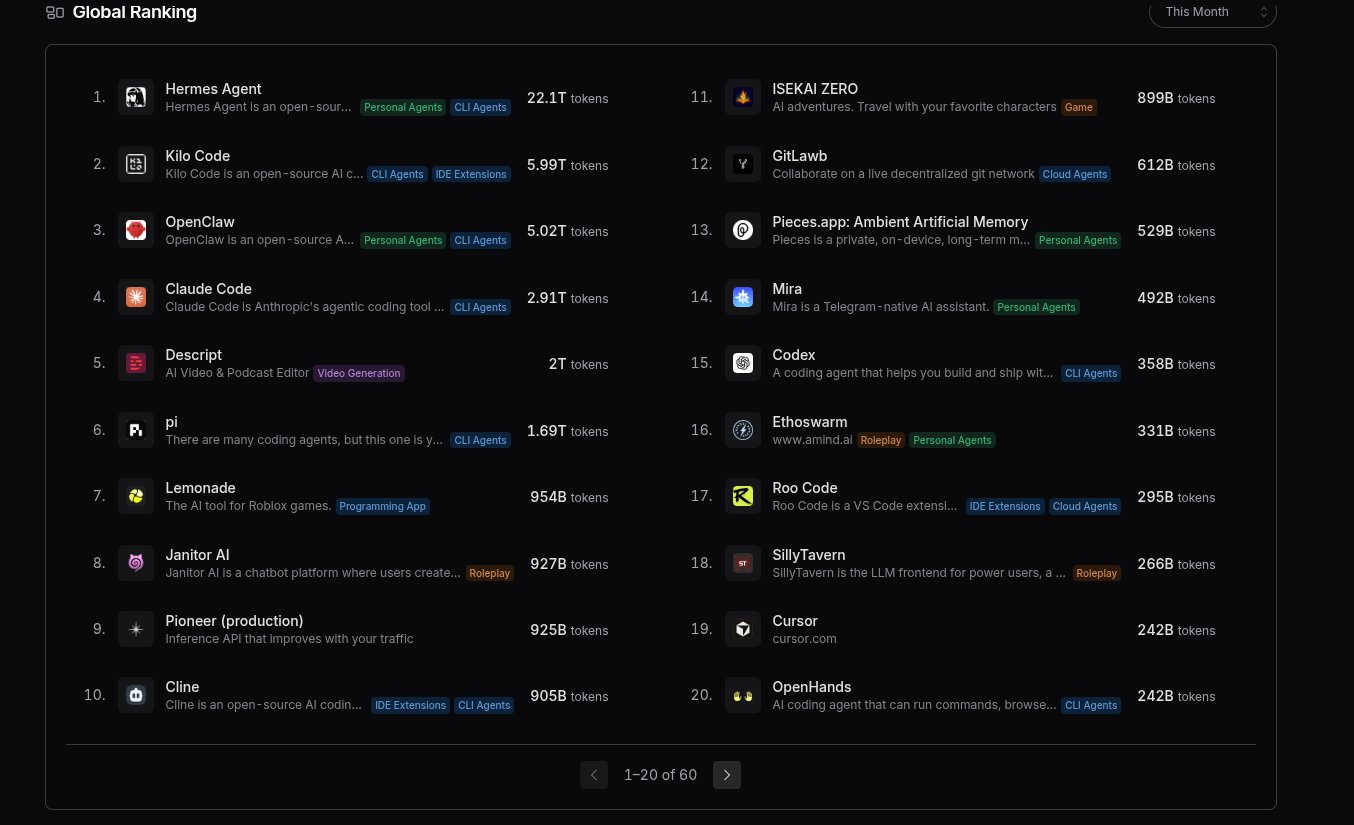
Task: Click Programming App tag on Lemonade
Action: [382, 506]
